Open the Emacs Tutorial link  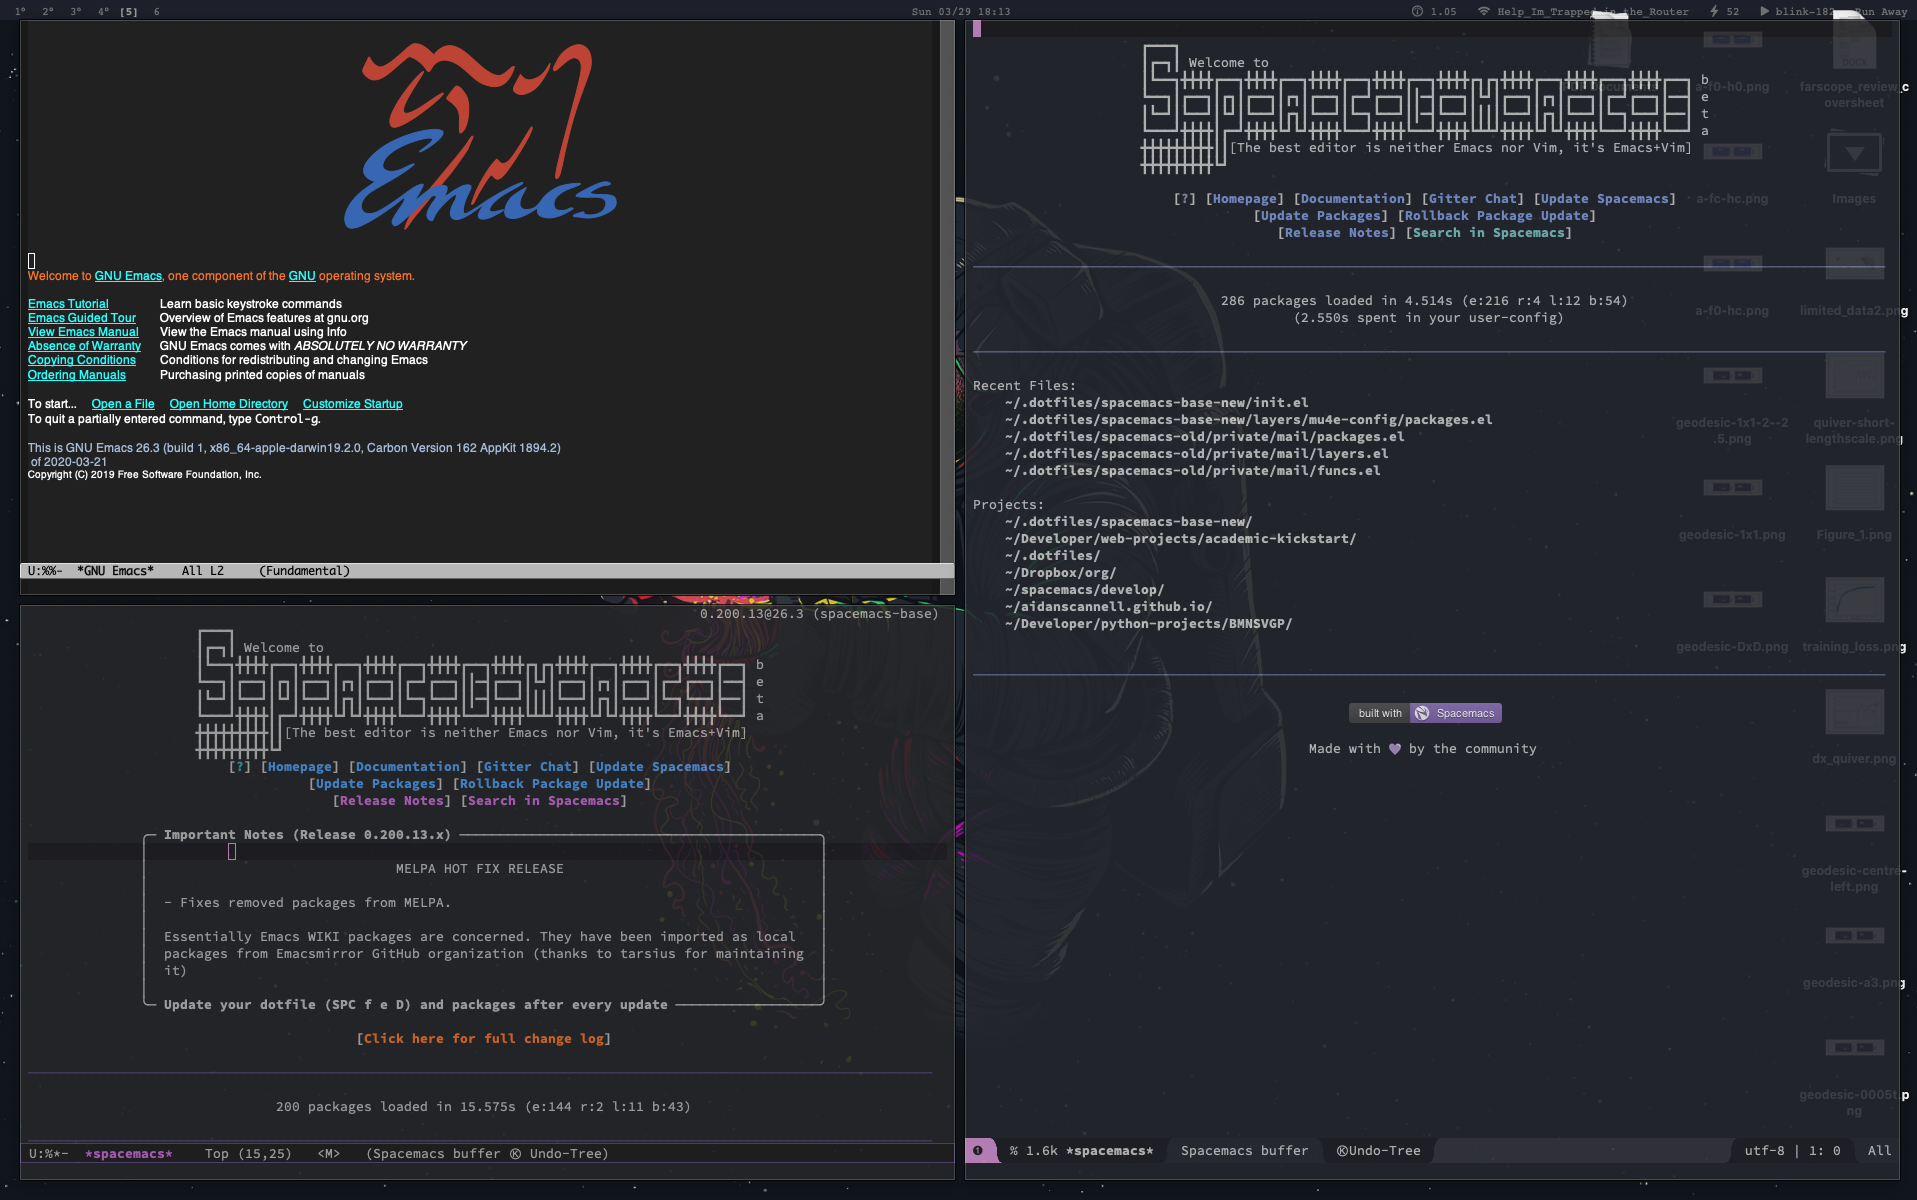tap(68, 304)
